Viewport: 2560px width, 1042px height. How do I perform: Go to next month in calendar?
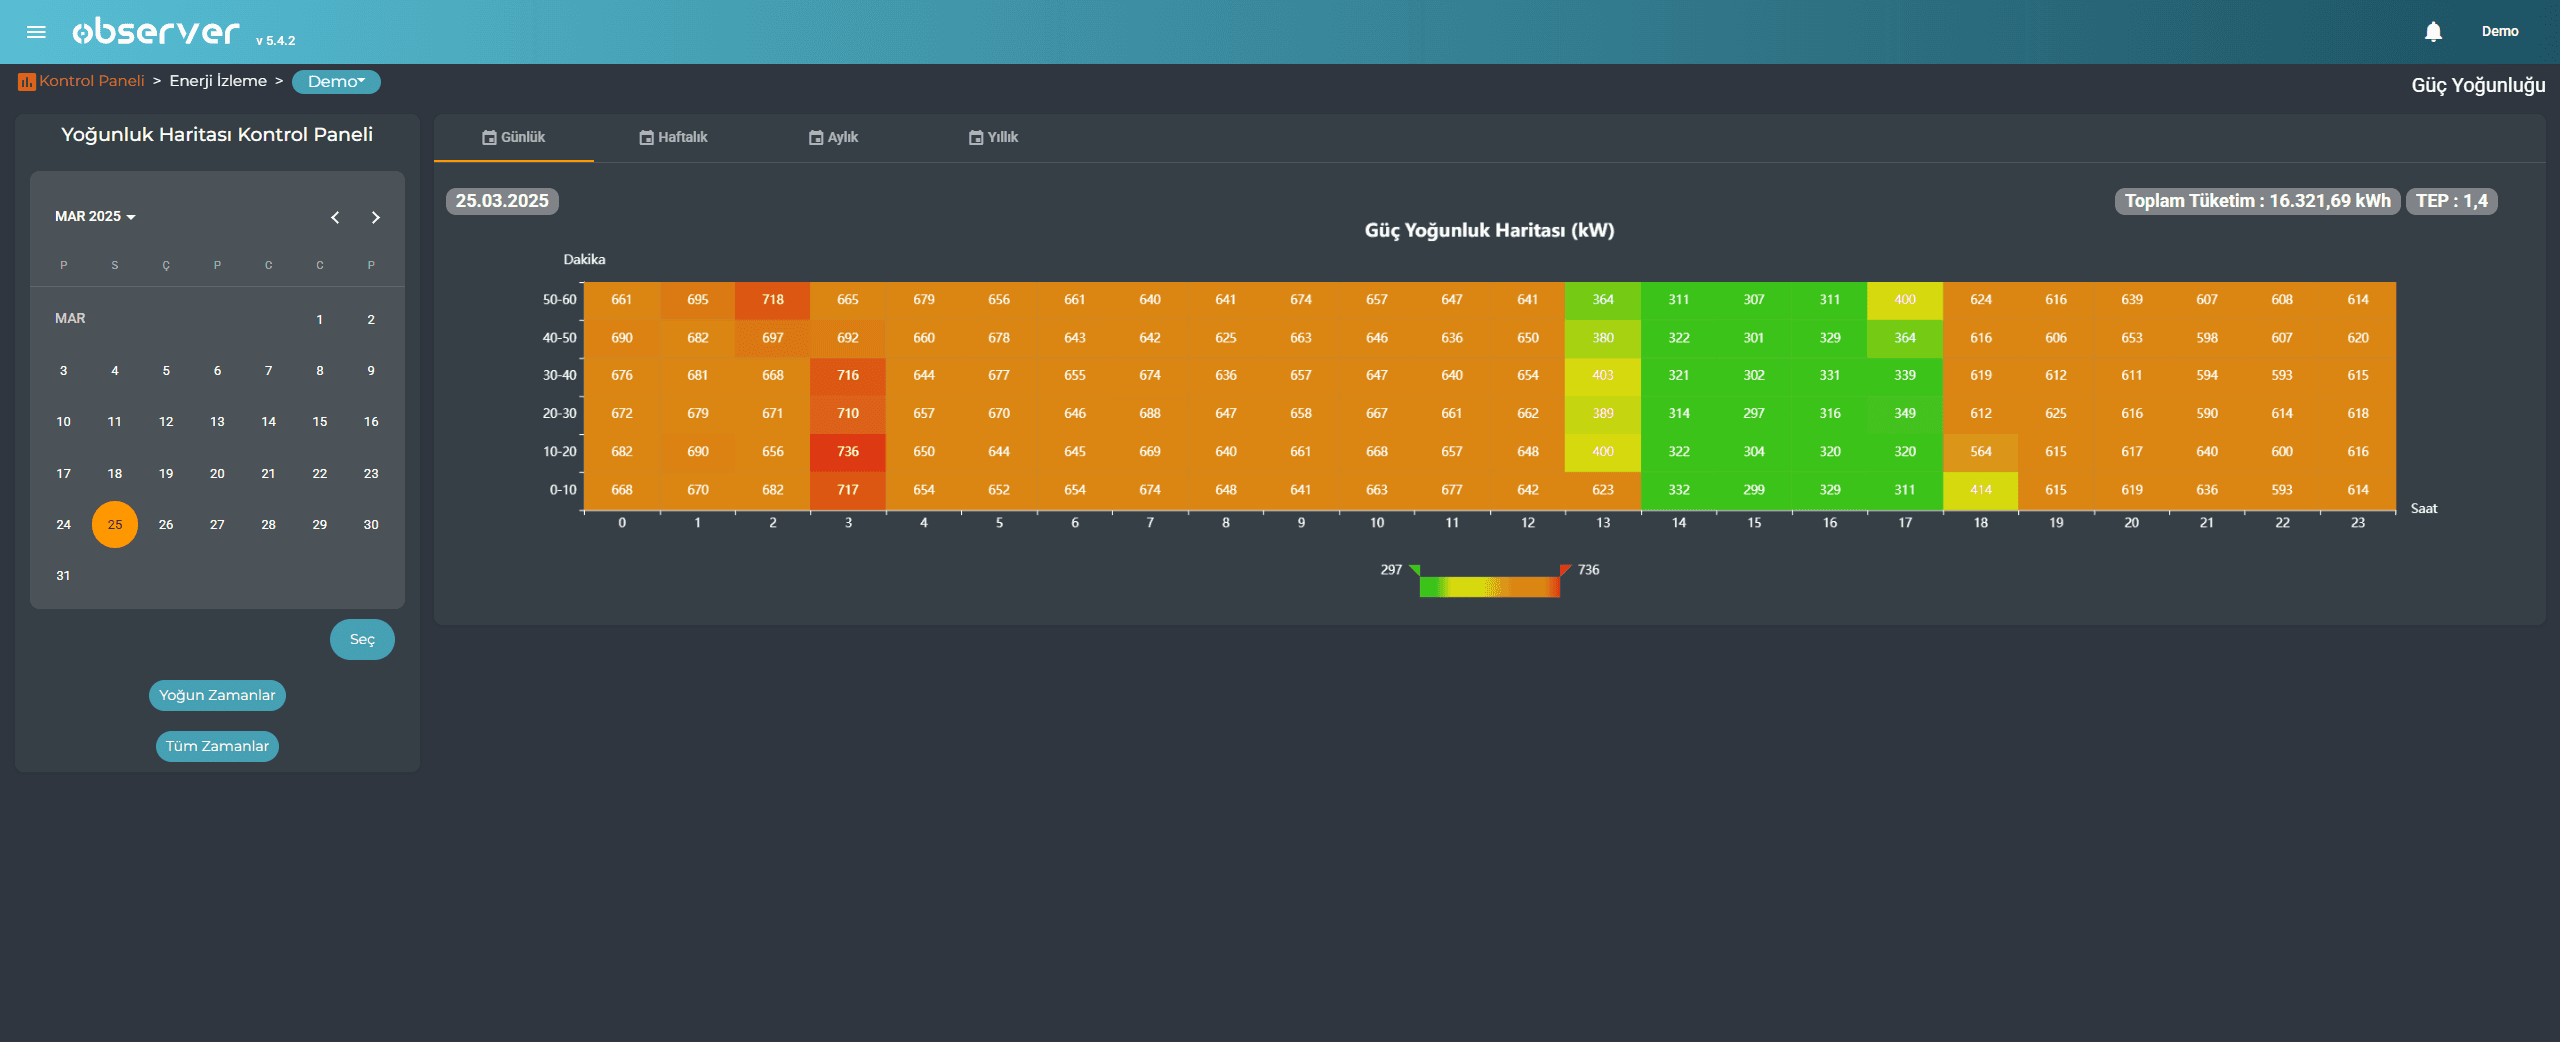(376, 217)
